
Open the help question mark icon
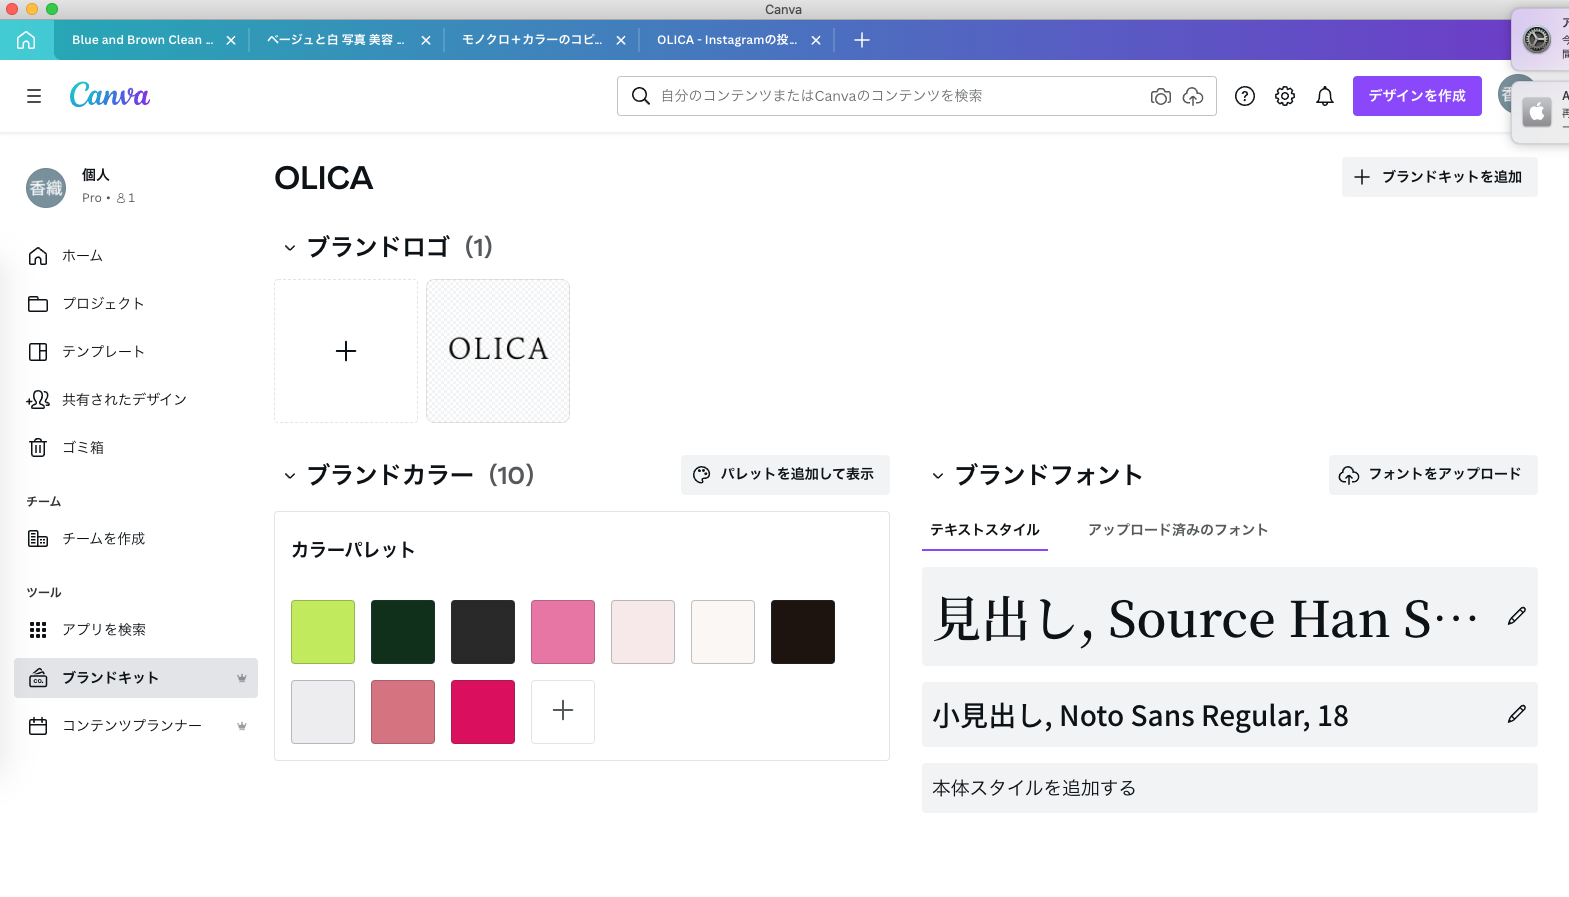click(1245, 96)
